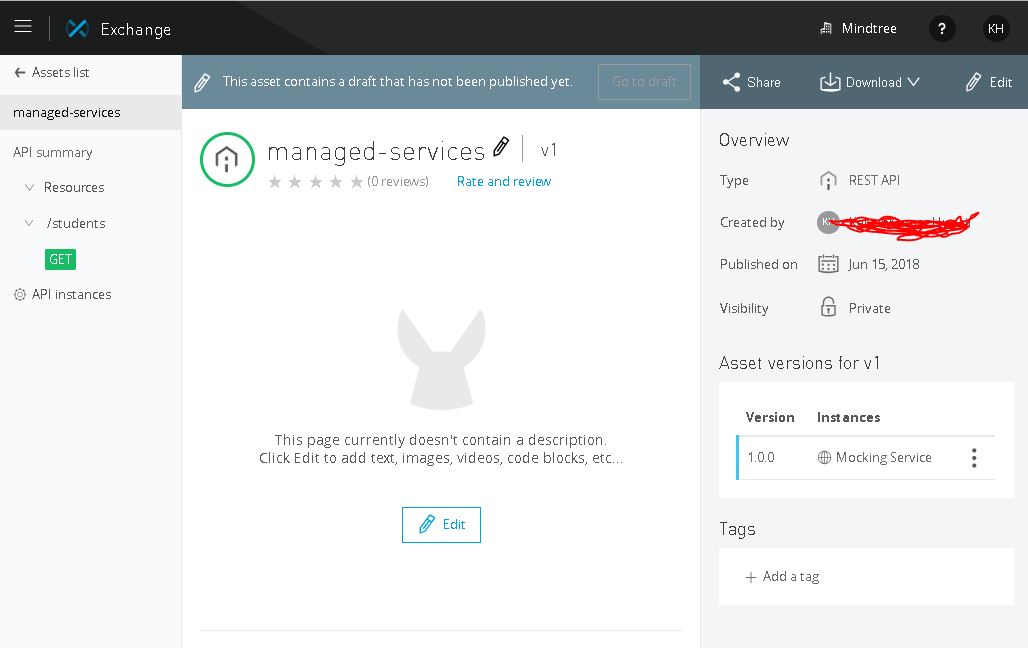Open the KH user profile avatar
Viewport: 1028px width, 648px height.
(x=995, y=29)
